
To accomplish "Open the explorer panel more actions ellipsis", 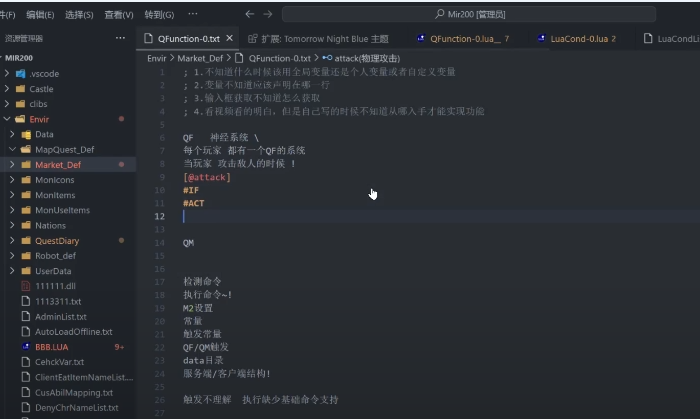I will coord(119,38).
